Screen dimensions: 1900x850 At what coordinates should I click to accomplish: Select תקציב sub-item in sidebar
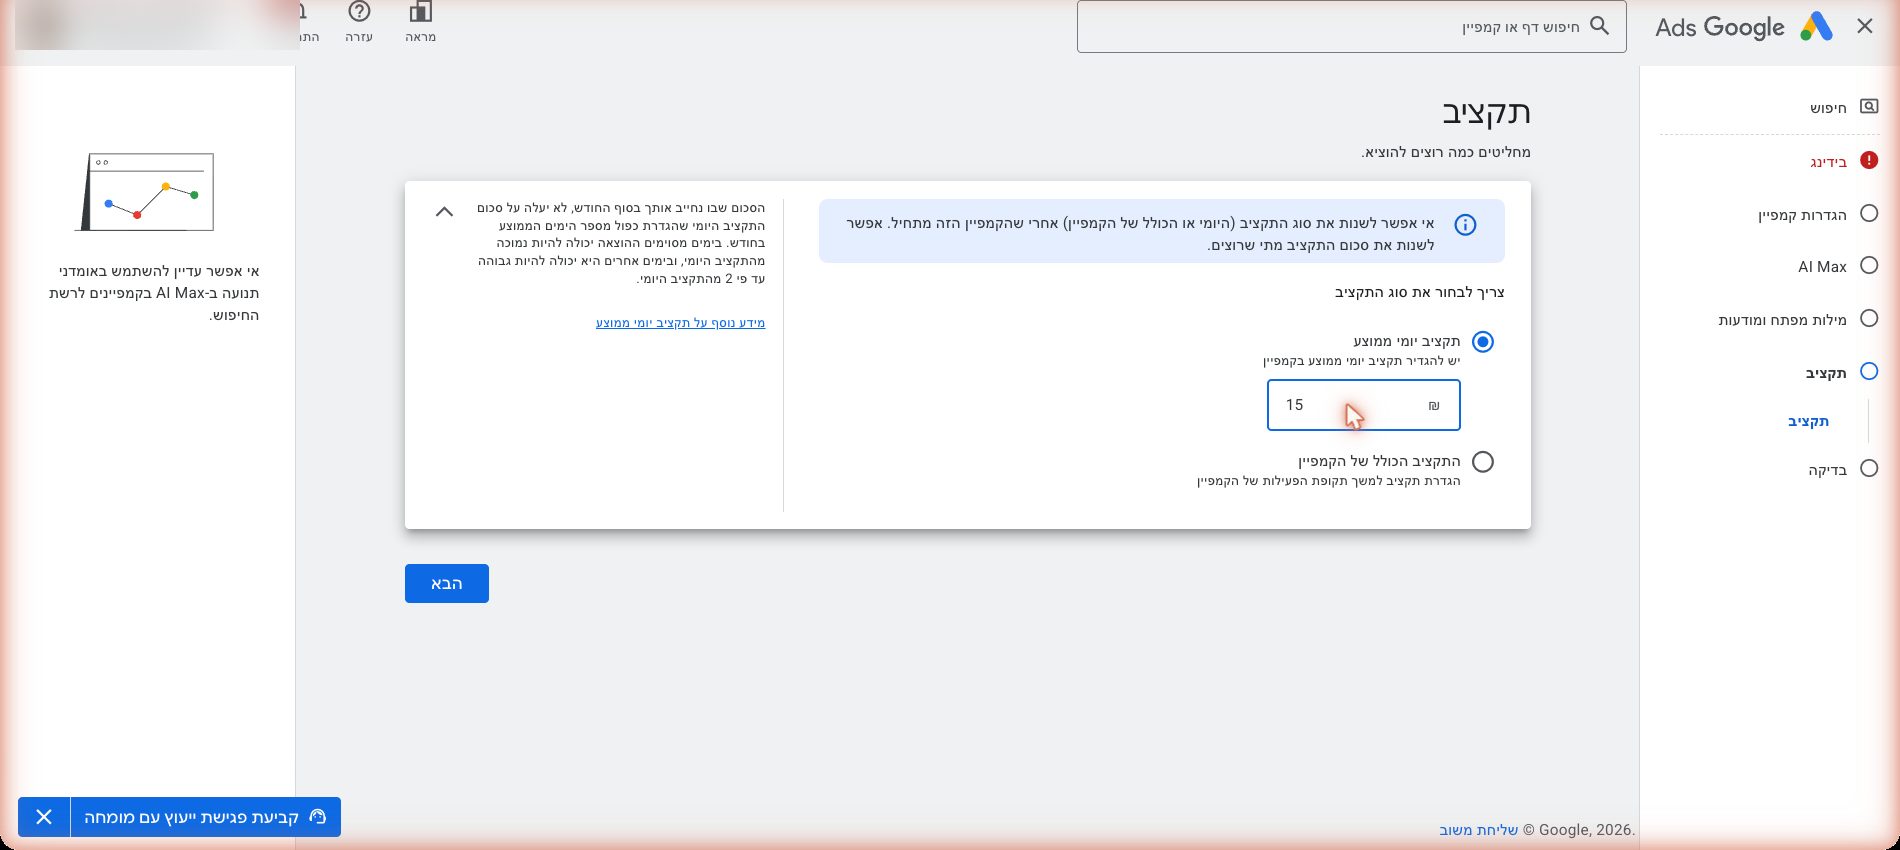point(1808,421)
